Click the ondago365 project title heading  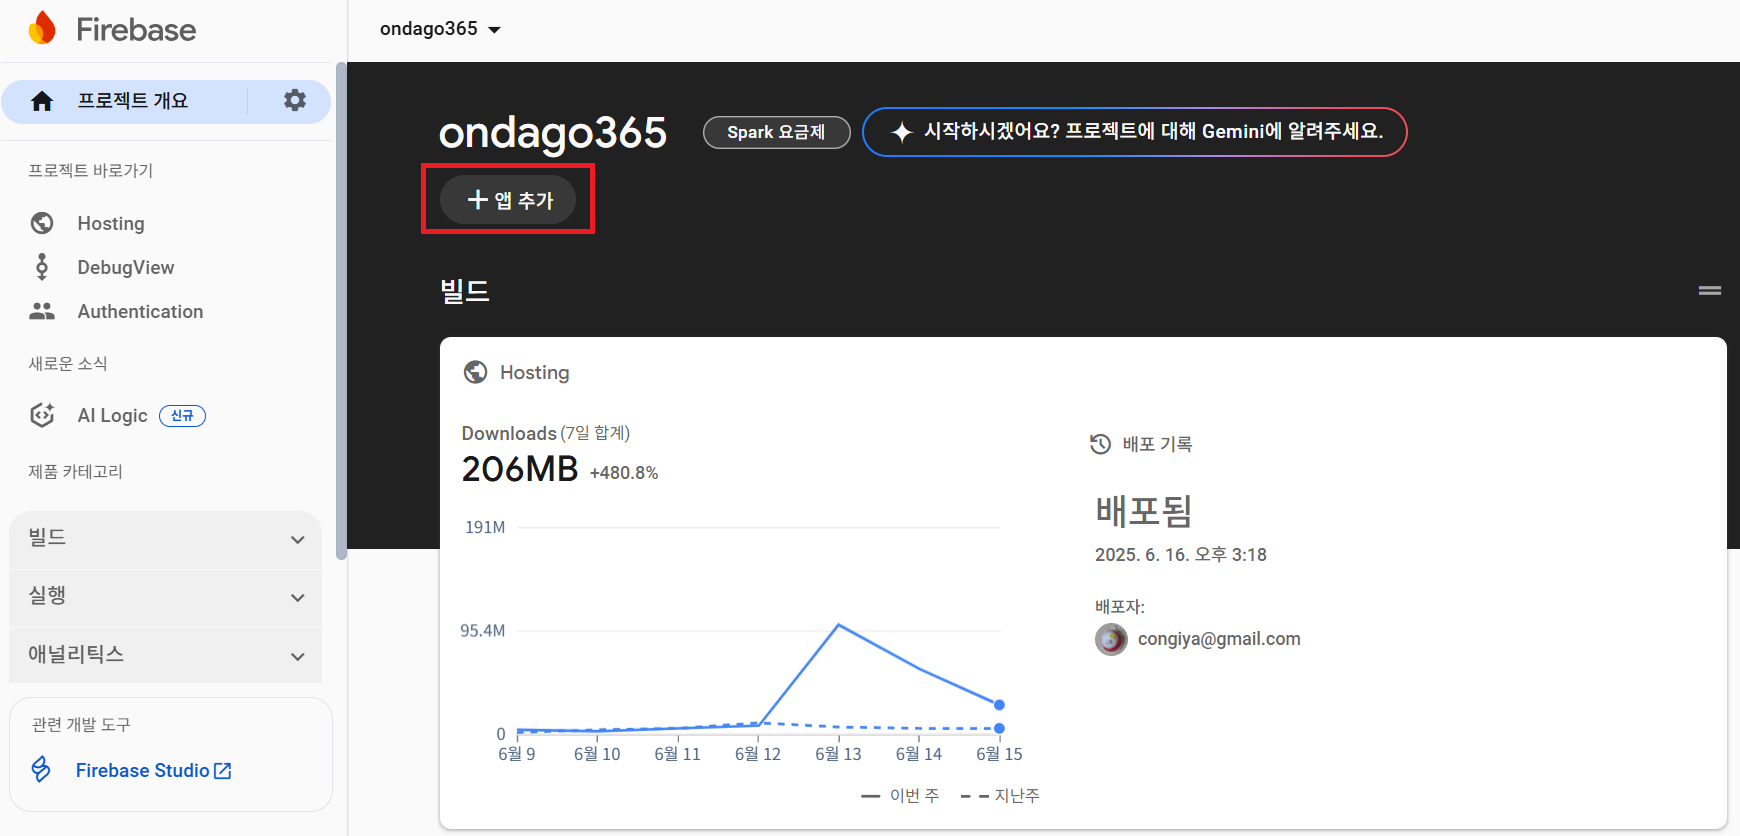[552, 133]
